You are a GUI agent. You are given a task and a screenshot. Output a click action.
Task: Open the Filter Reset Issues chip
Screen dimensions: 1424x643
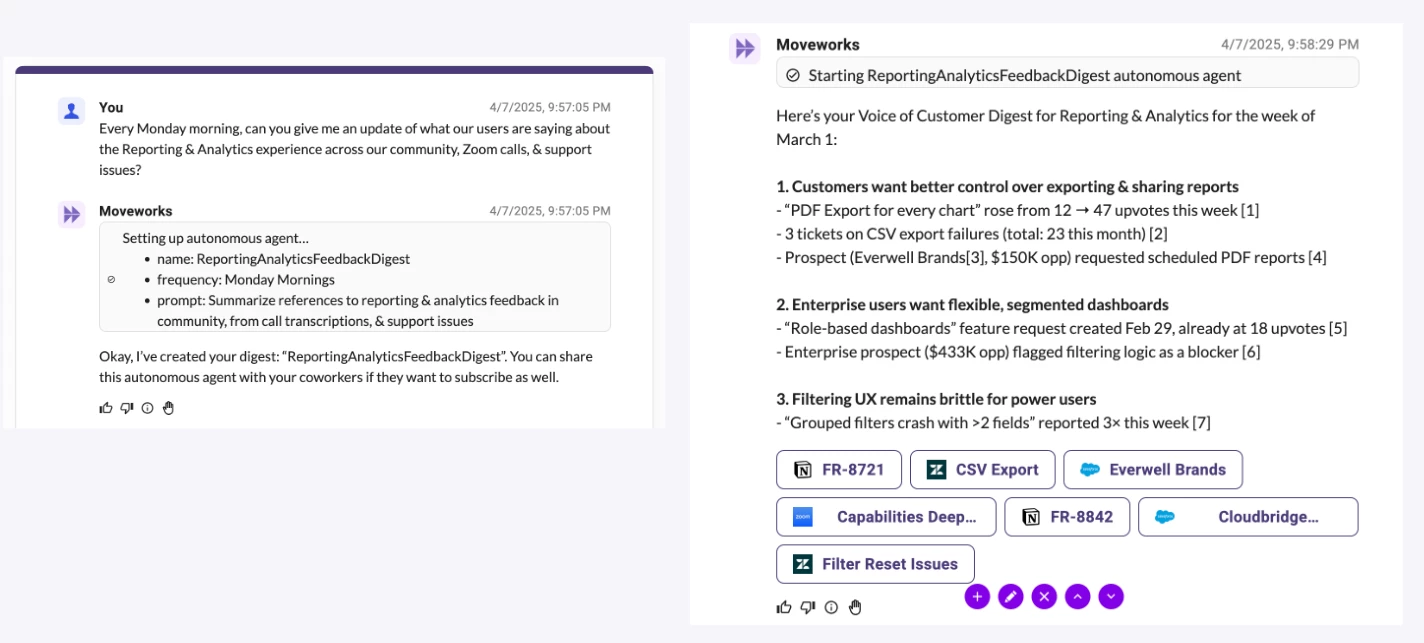click(x=875, y=564)
